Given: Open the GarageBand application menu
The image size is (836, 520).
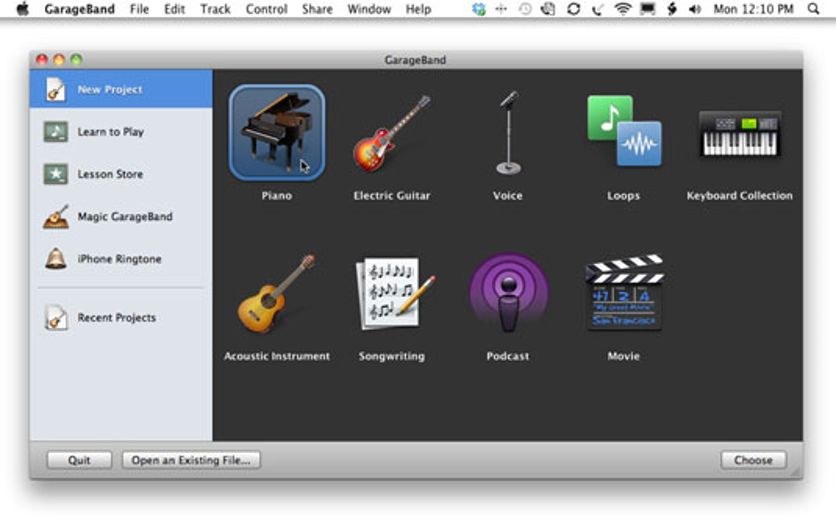Looking at the screenshot, I should [79, 9].
